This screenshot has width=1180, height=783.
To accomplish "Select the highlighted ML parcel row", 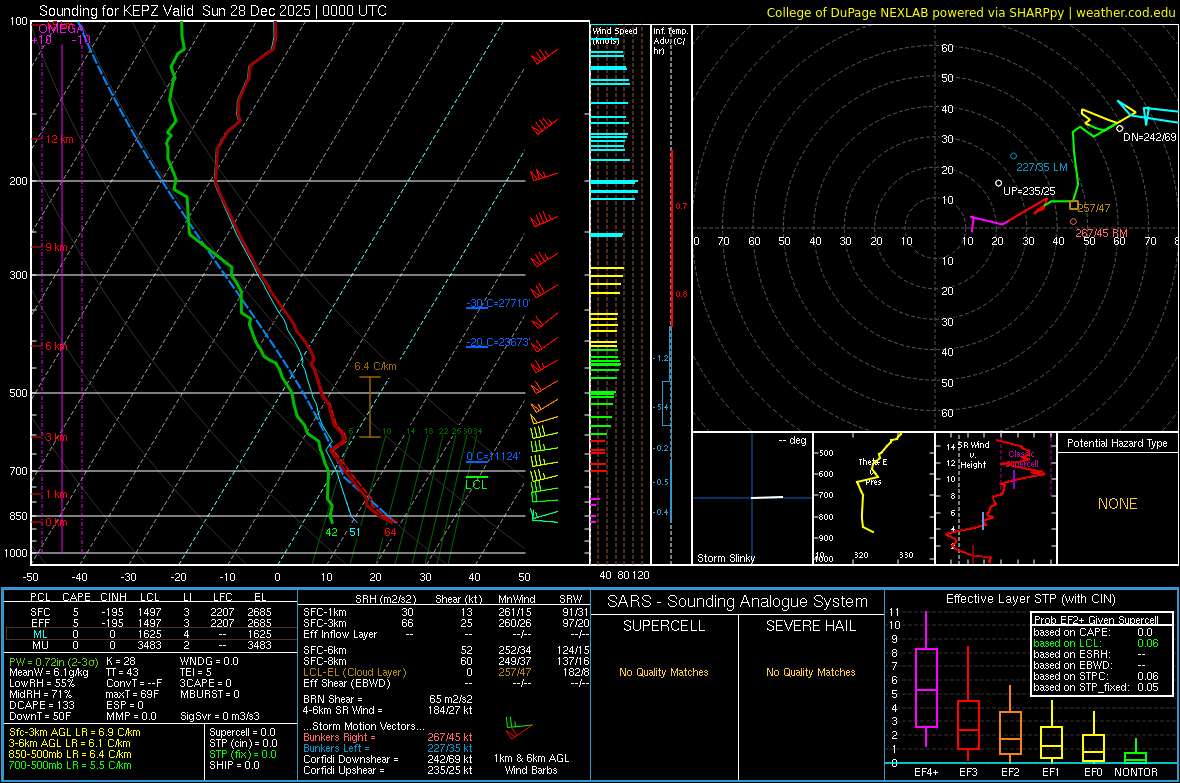I will tap(151, 634).
